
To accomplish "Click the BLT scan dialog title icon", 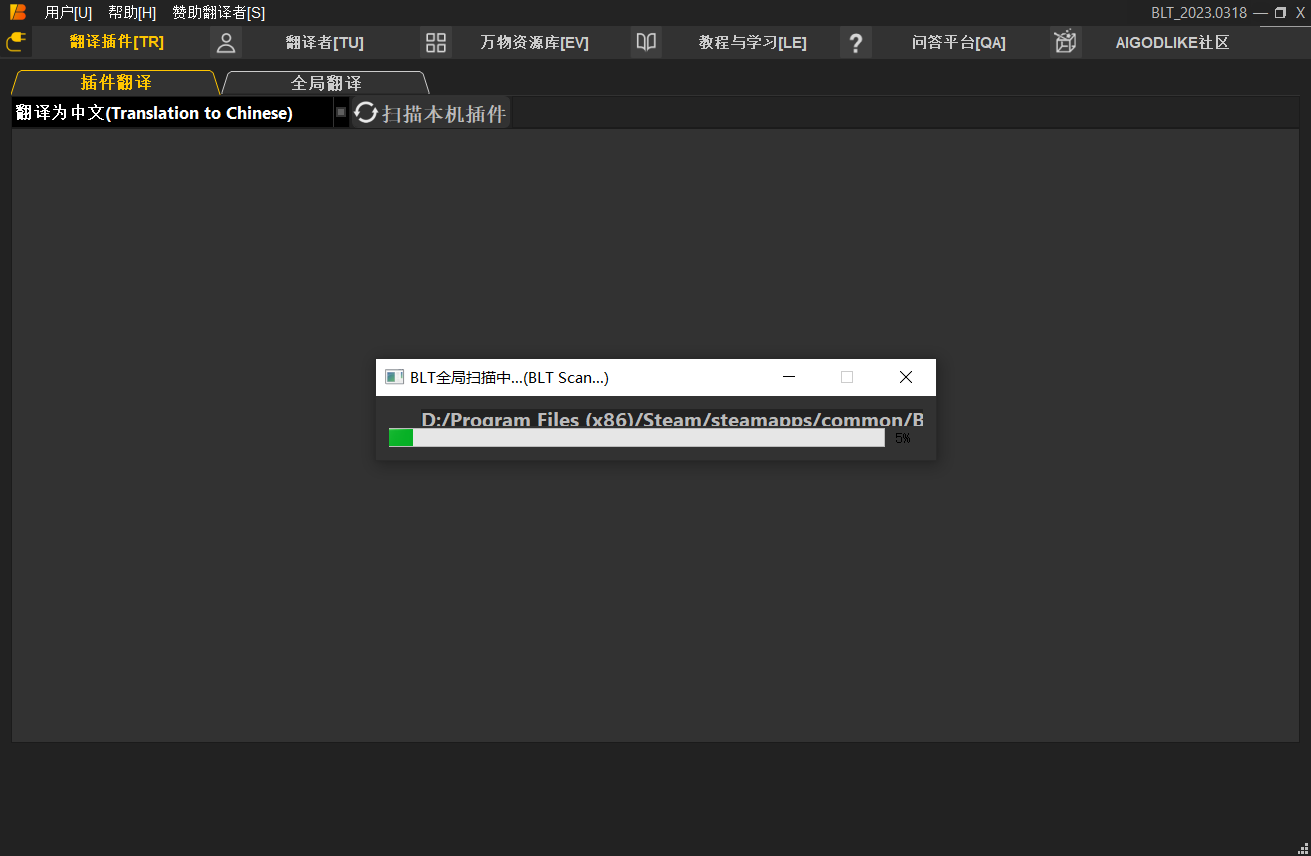I will tap(394, 377).
